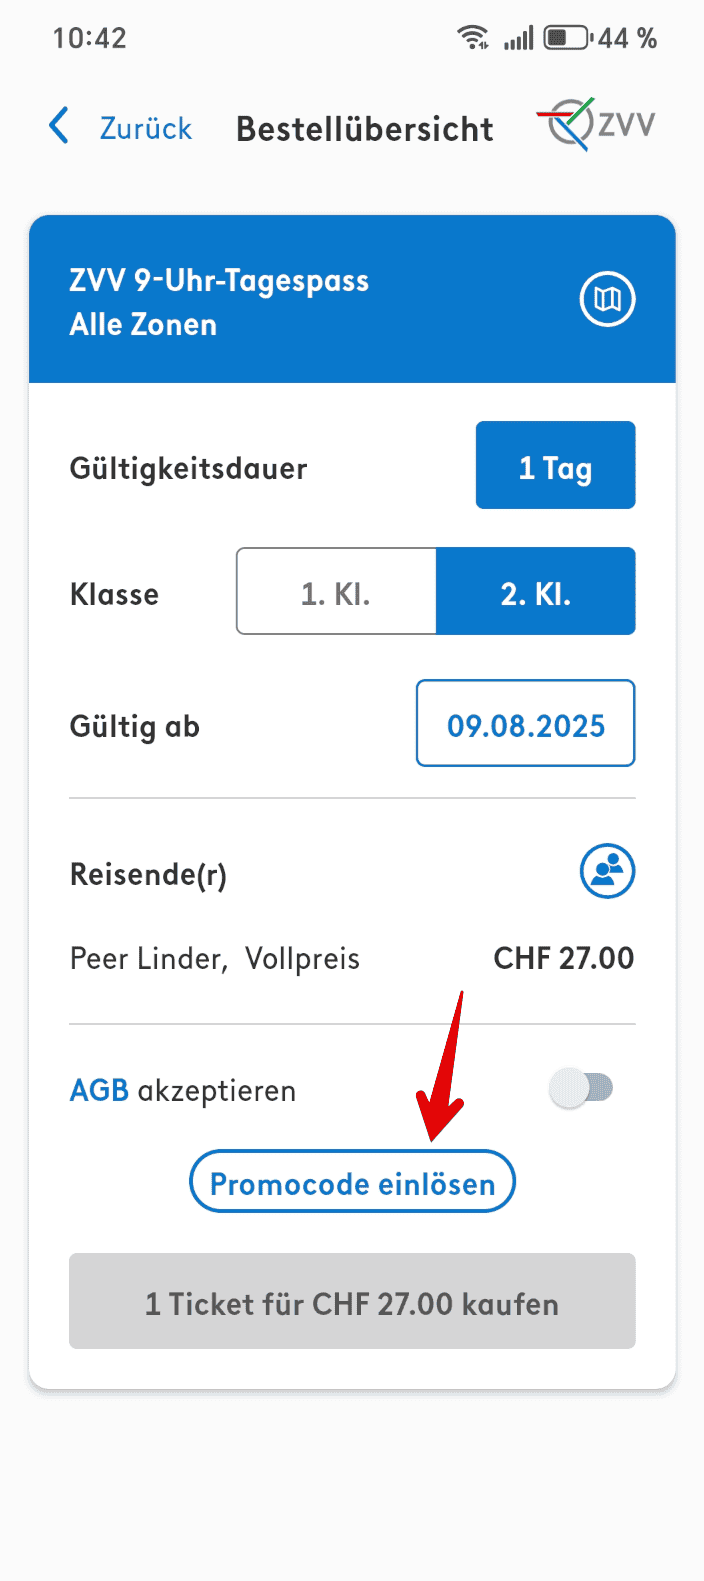Tap the back chevron arrow icon
The image size is (704, 1581).
60,127
